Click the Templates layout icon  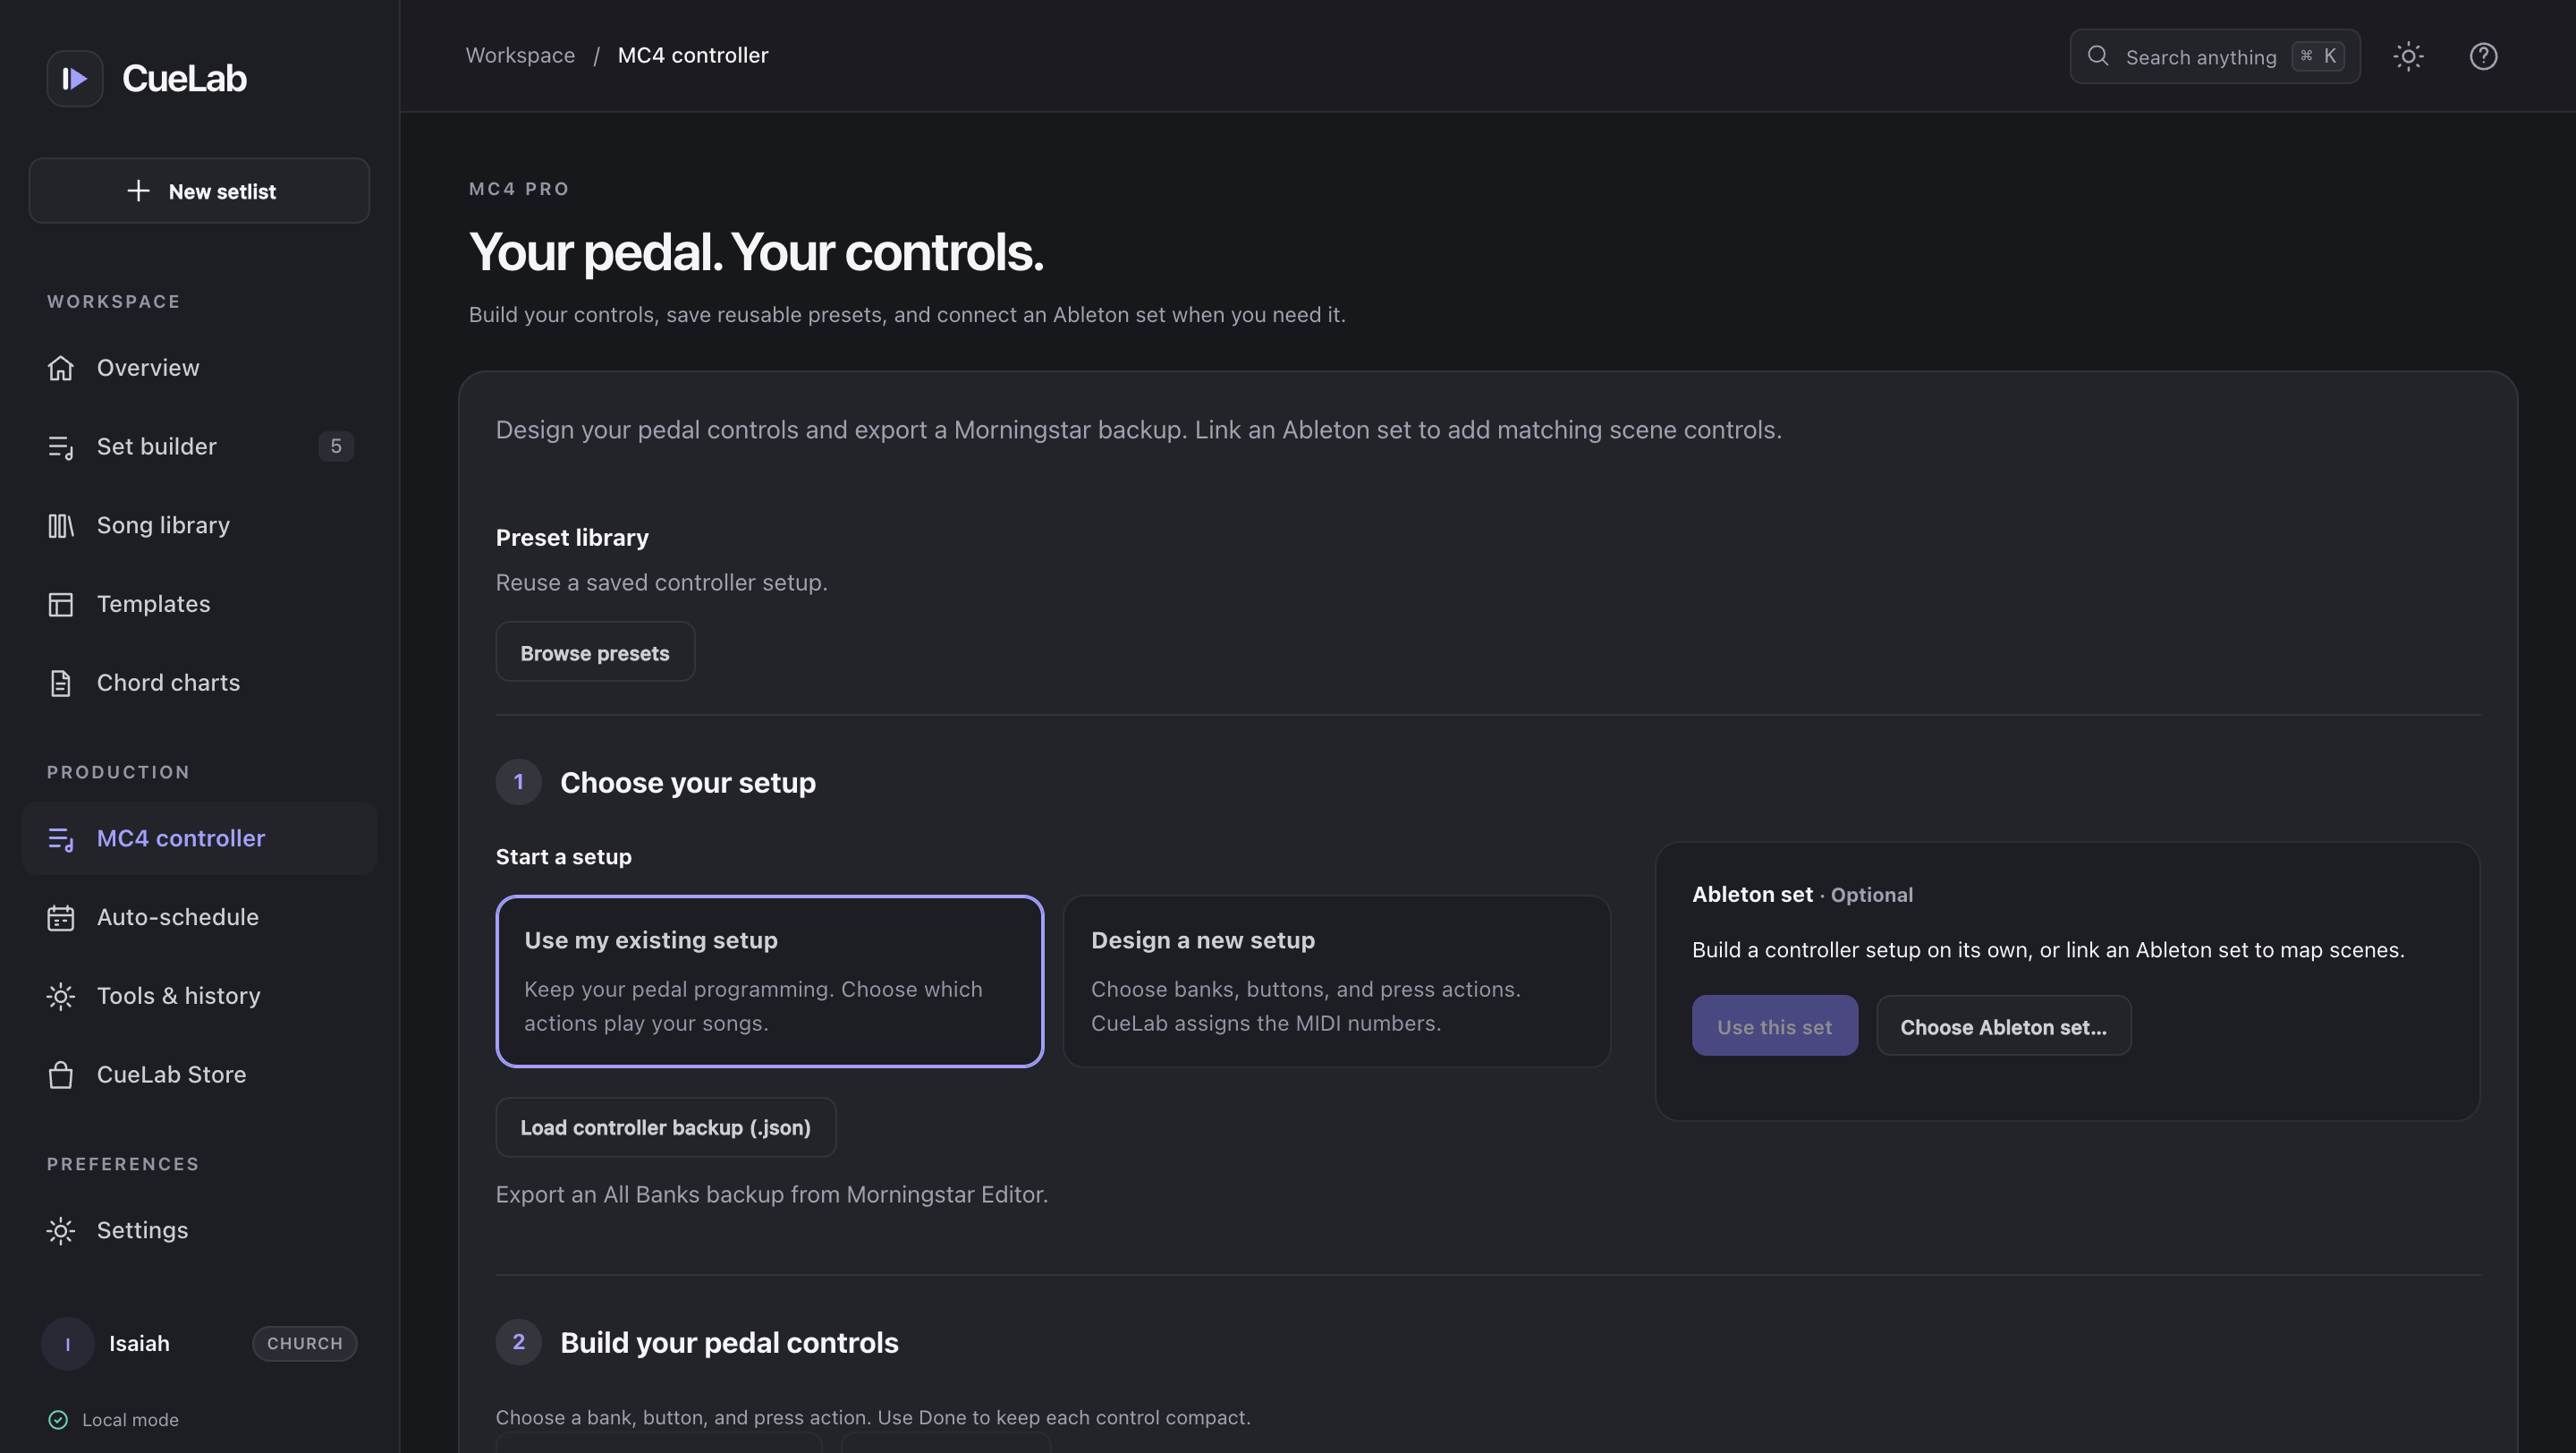pyautogui.click(x=61, y=604)
